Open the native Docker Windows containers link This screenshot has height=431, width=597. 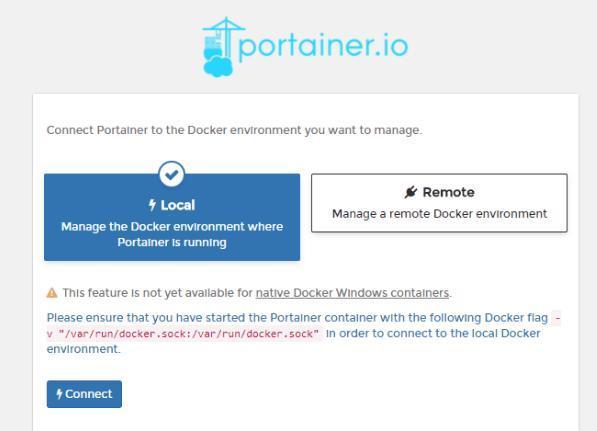click(352, 293)
